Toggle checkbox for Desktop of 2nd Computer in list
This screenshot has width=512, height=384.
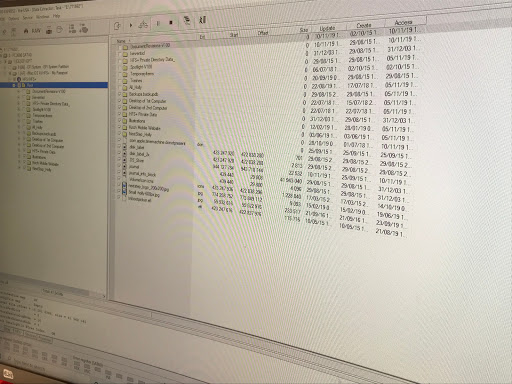120,108
